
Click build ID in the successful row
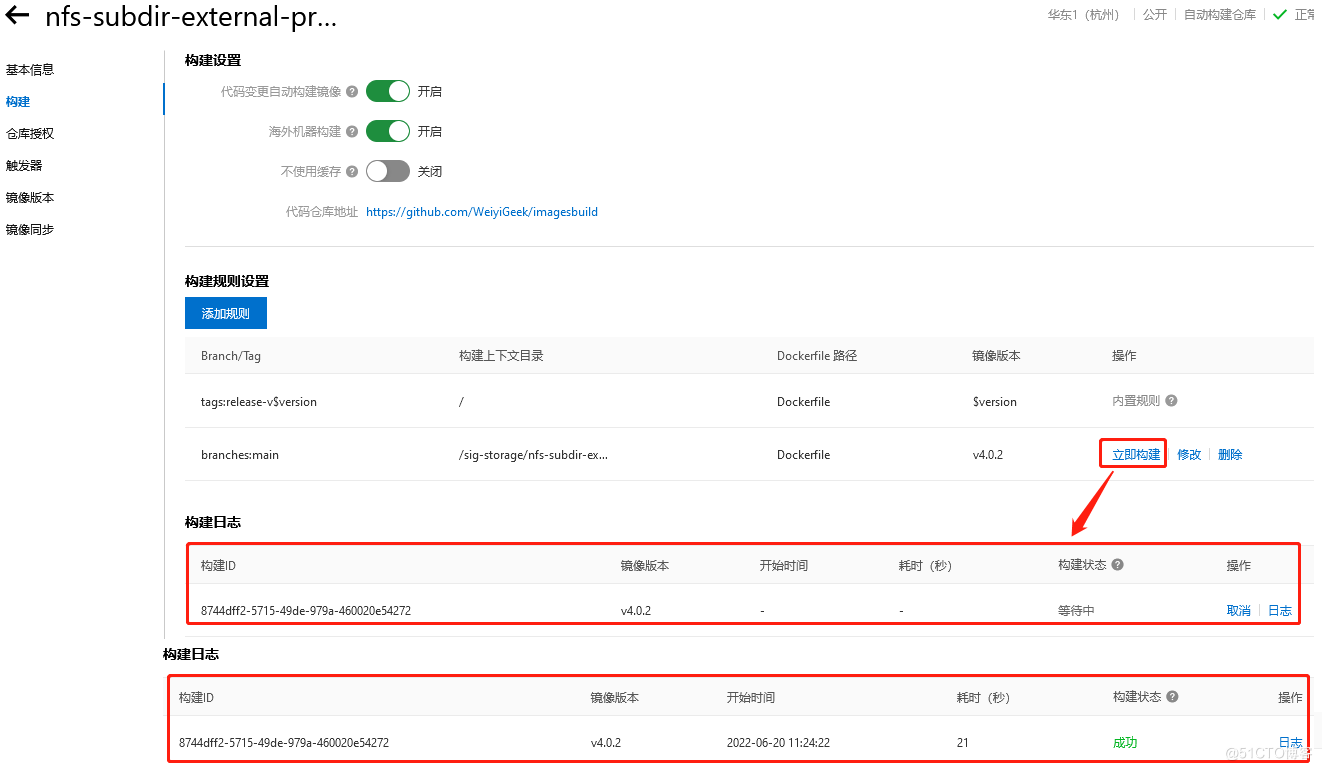coord(284,743)
